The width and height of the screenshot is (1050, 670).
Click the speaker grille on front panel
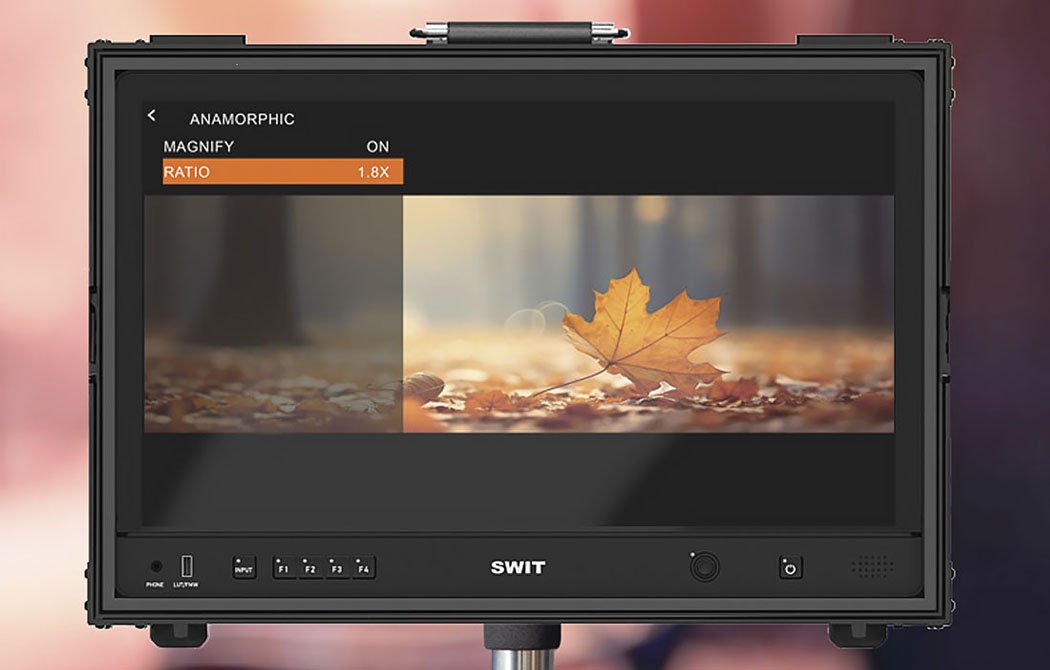coord(871,567)
